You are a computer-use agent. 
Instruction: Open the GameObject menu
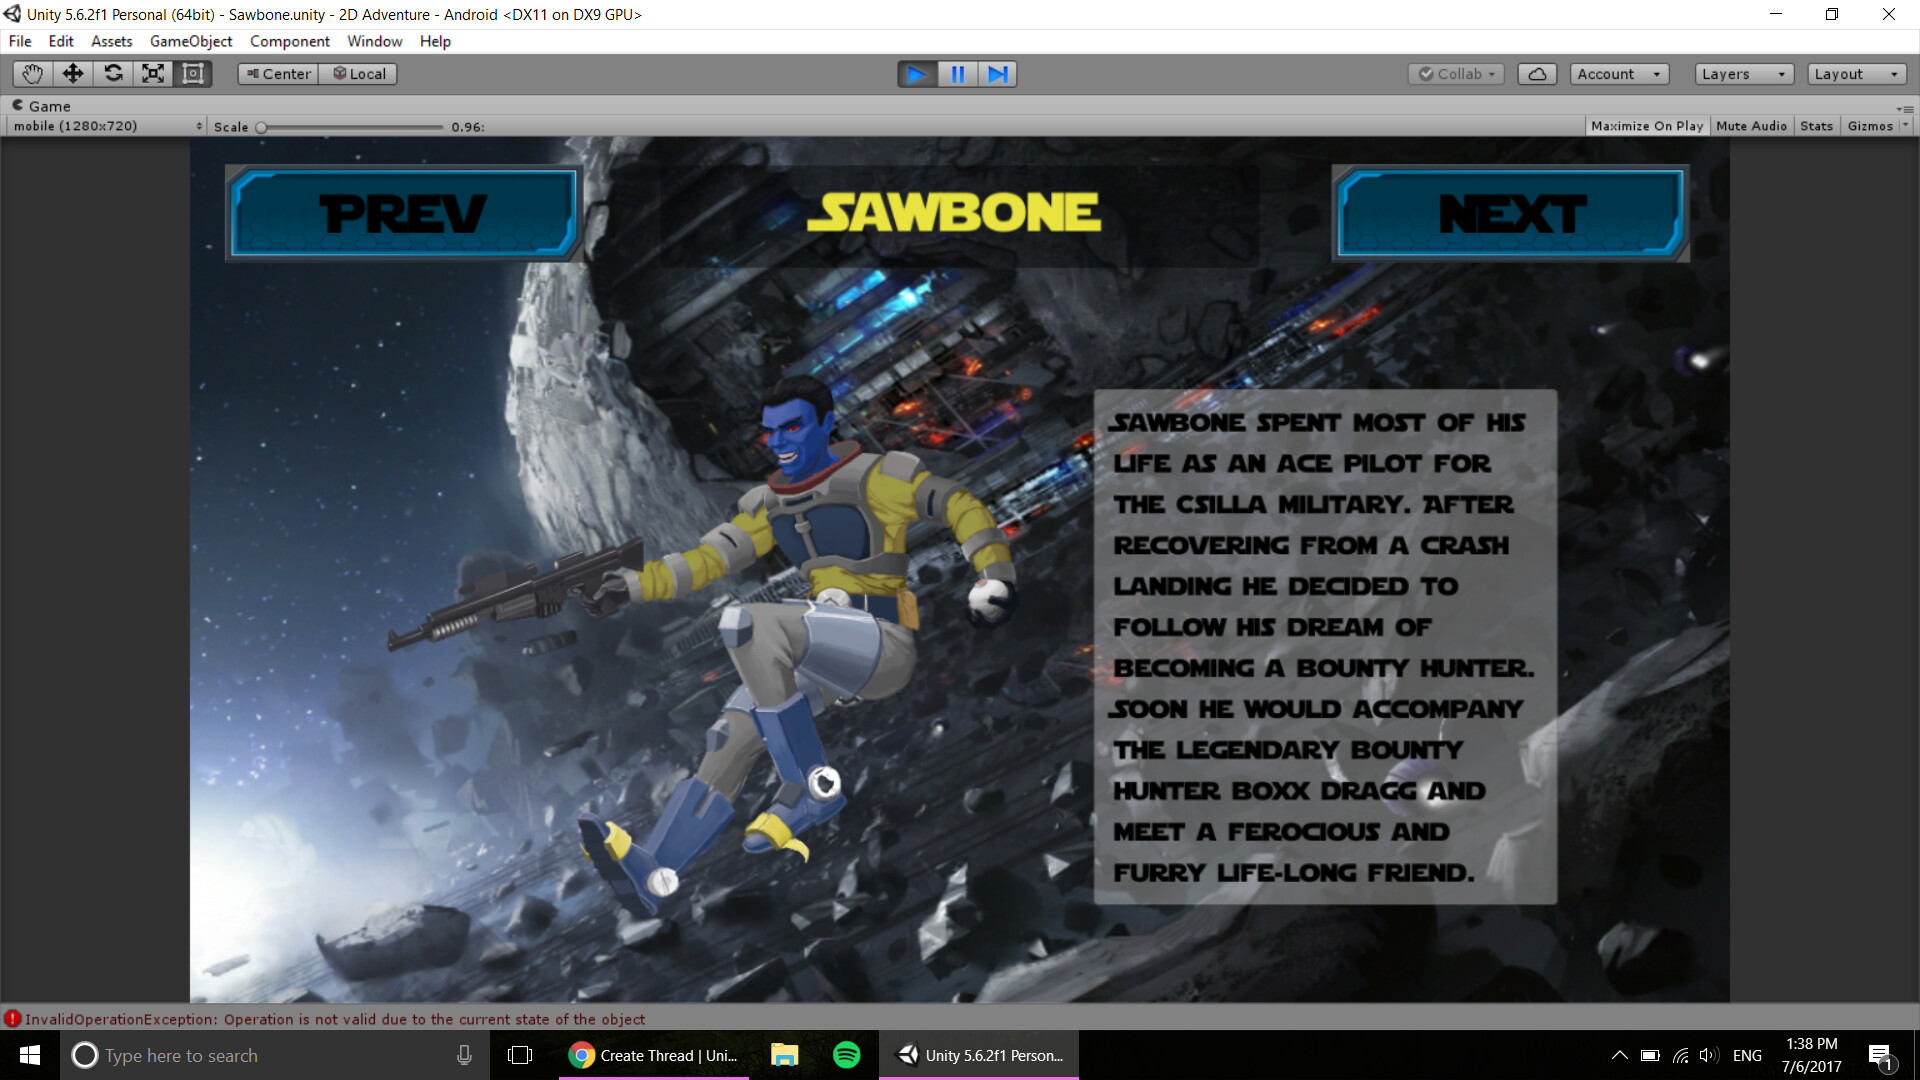pos(191,41)
